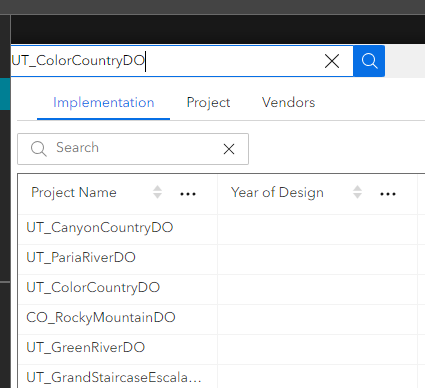Clear the table Search box

pyautogui.click(x=229, y=149)
